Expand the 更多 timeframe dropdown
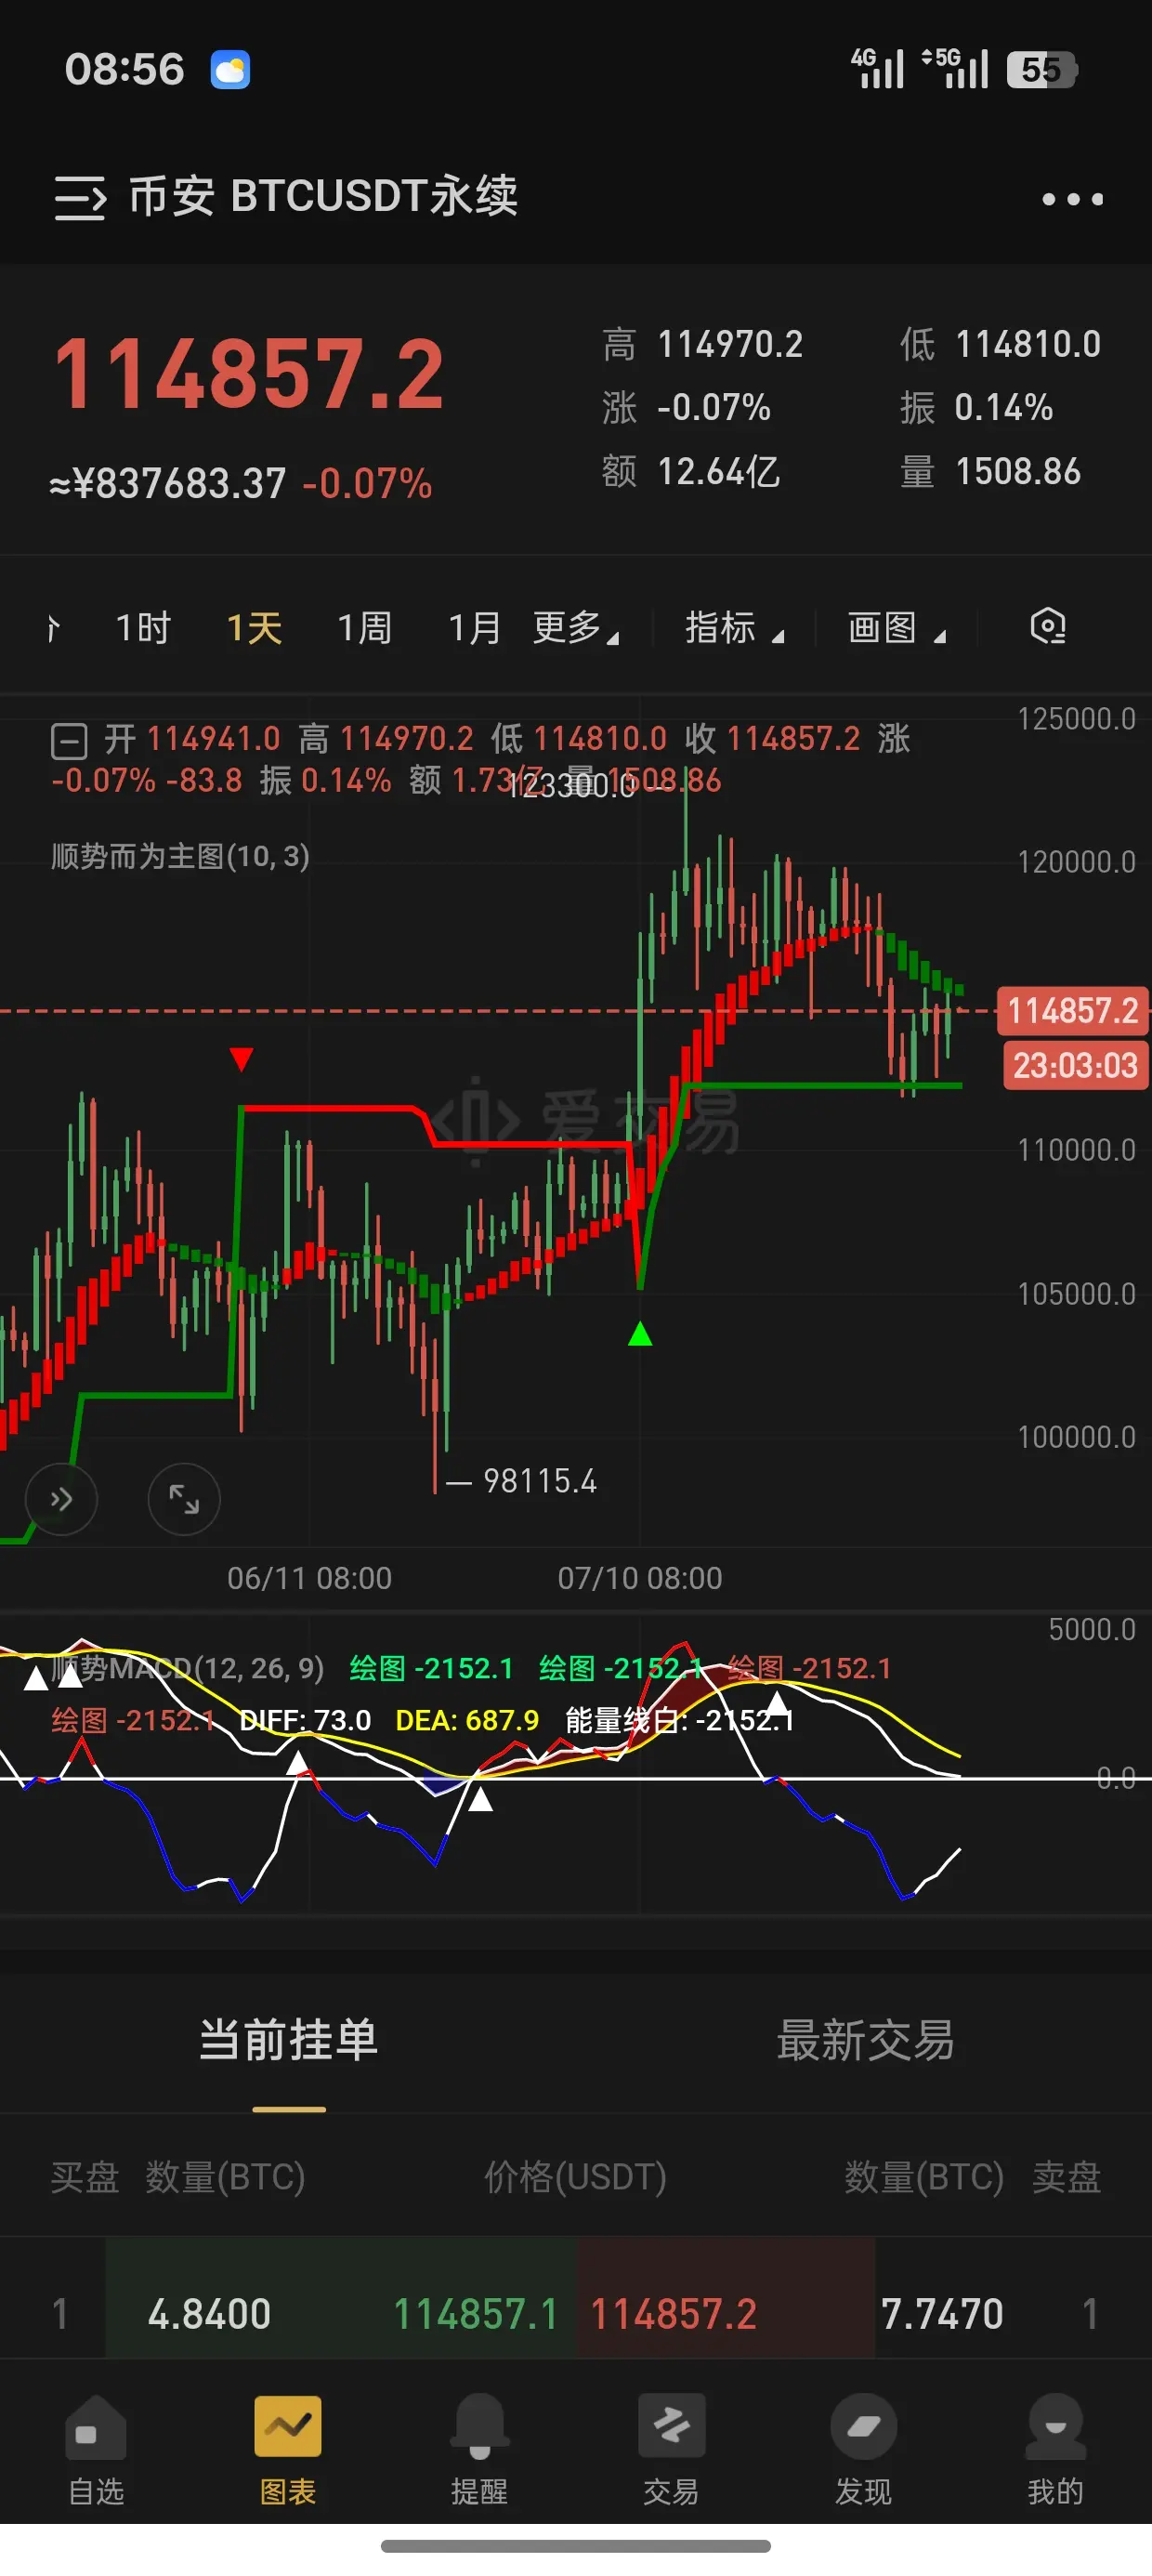The width and height of the screenshot is (1152, 2576). 576,628
